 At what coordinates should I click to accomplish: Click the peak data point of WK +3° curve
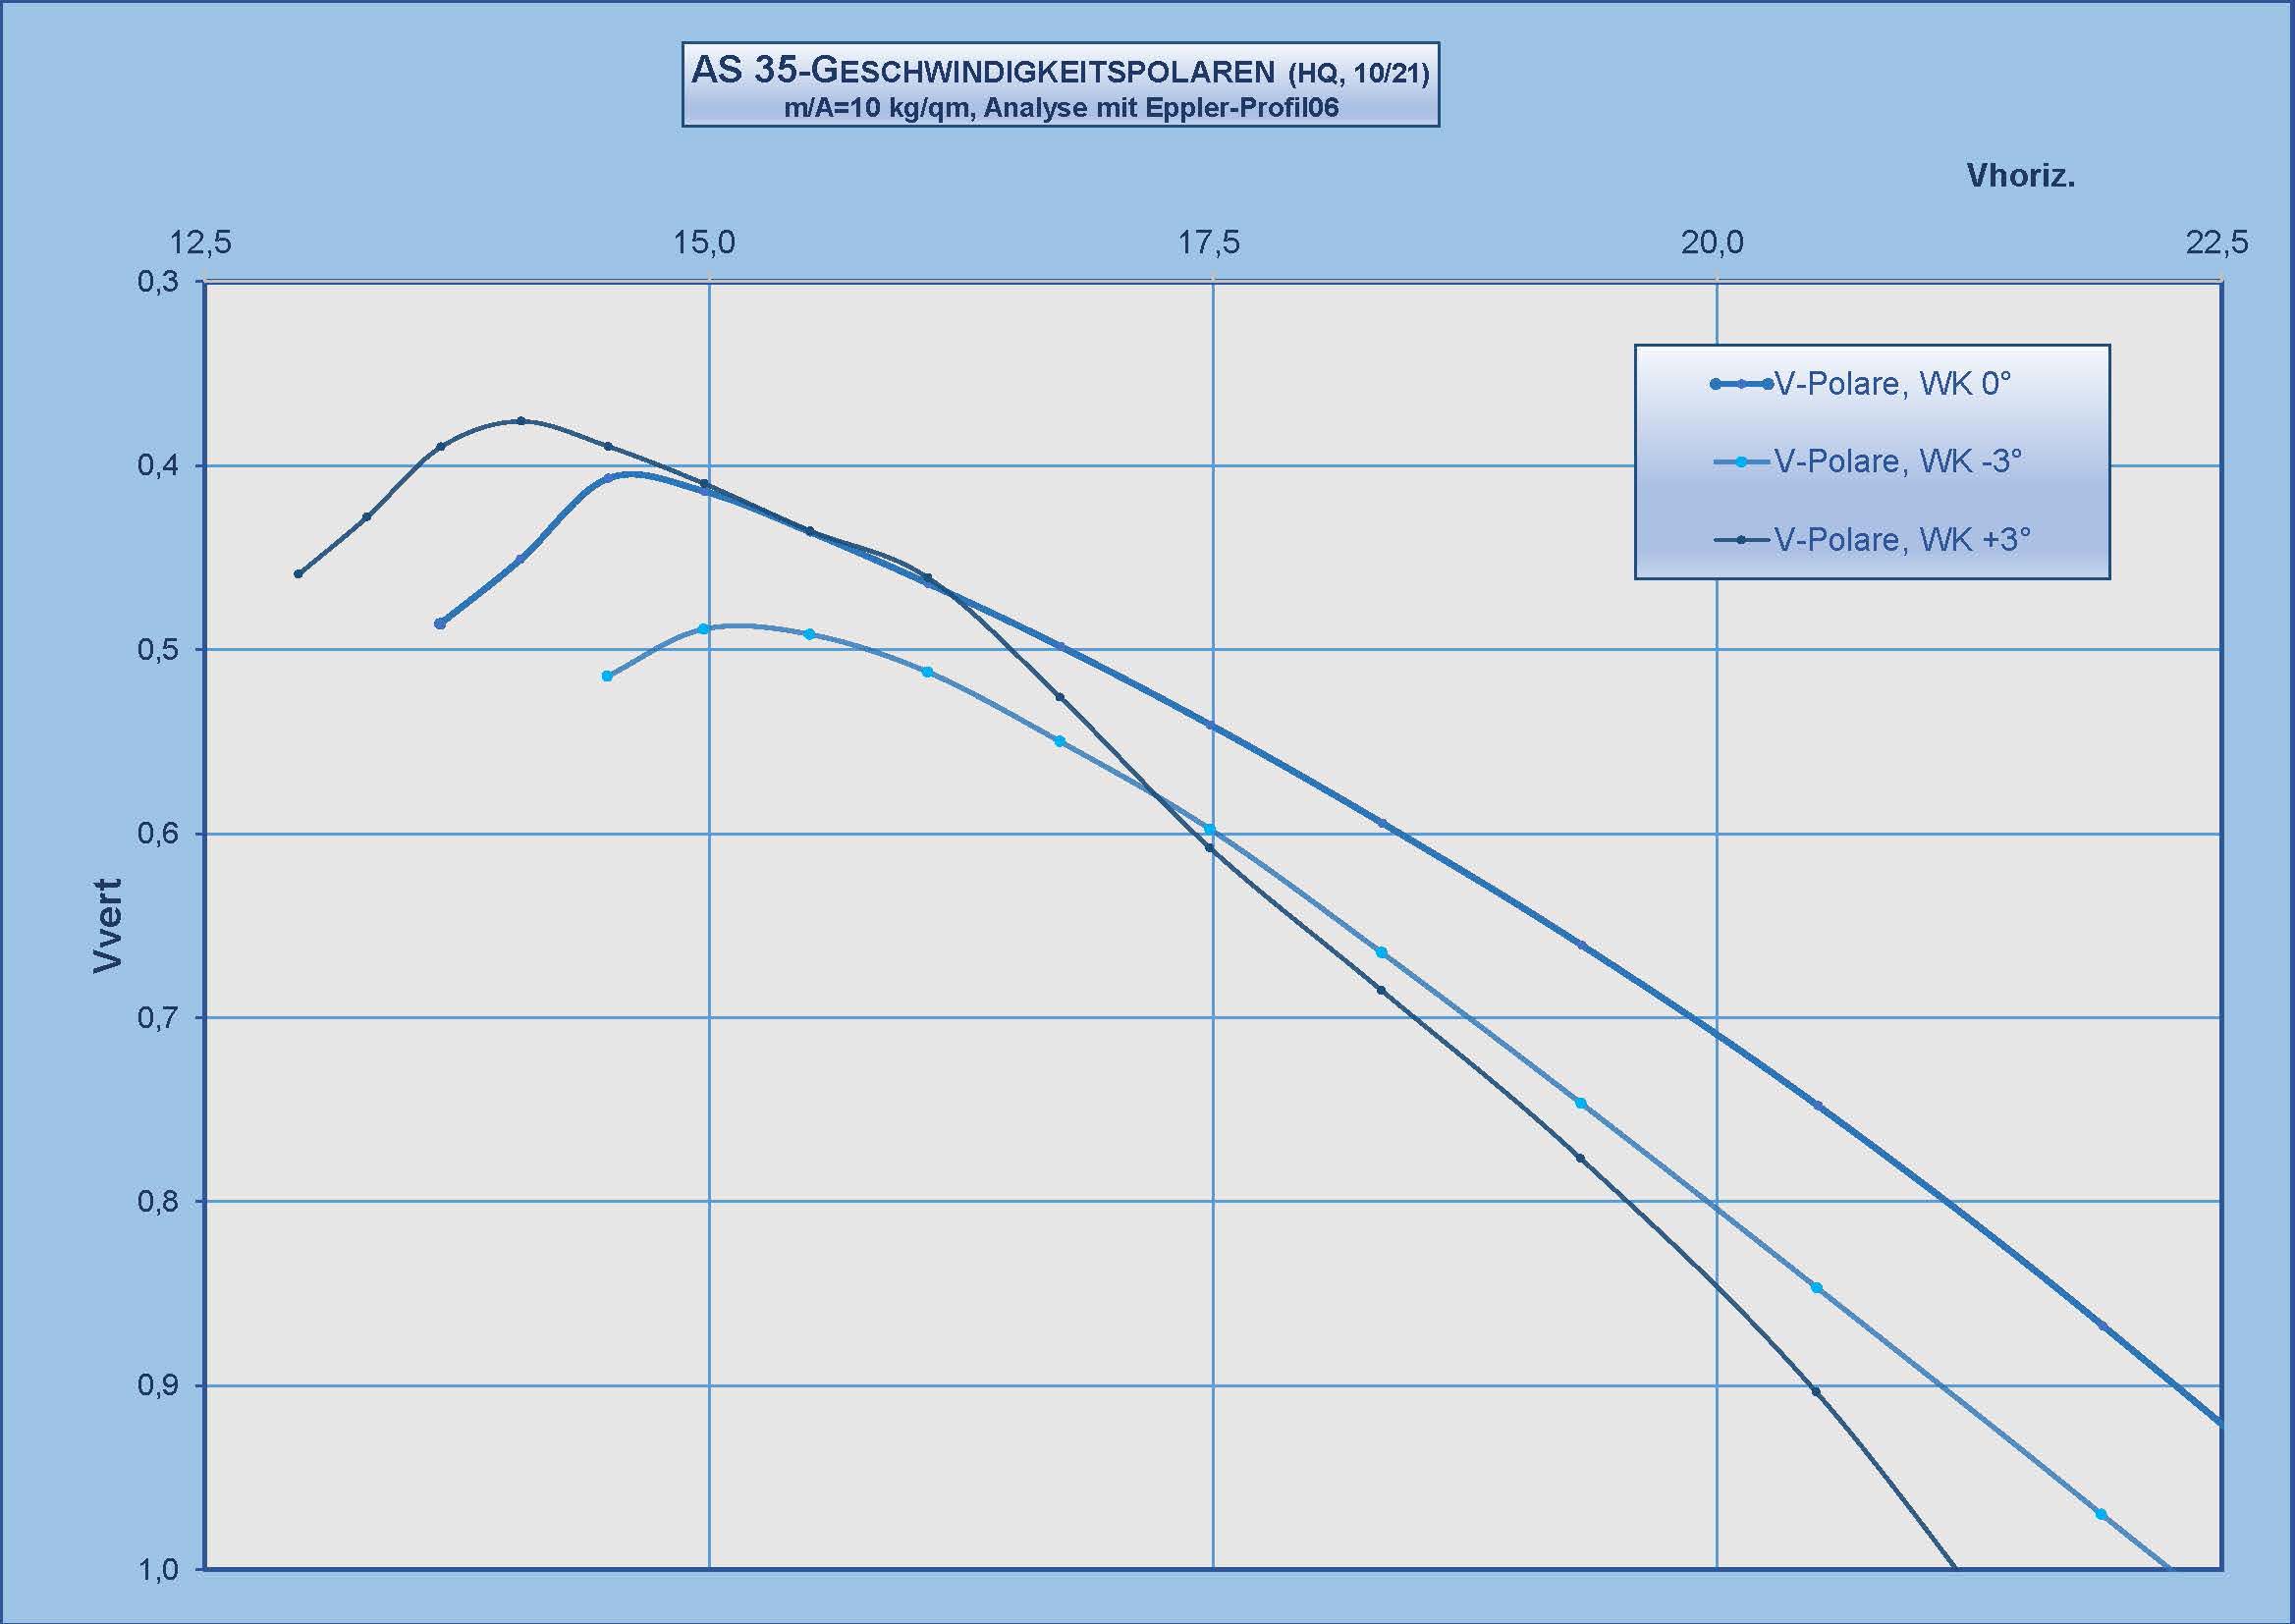[x=521, y=420]
